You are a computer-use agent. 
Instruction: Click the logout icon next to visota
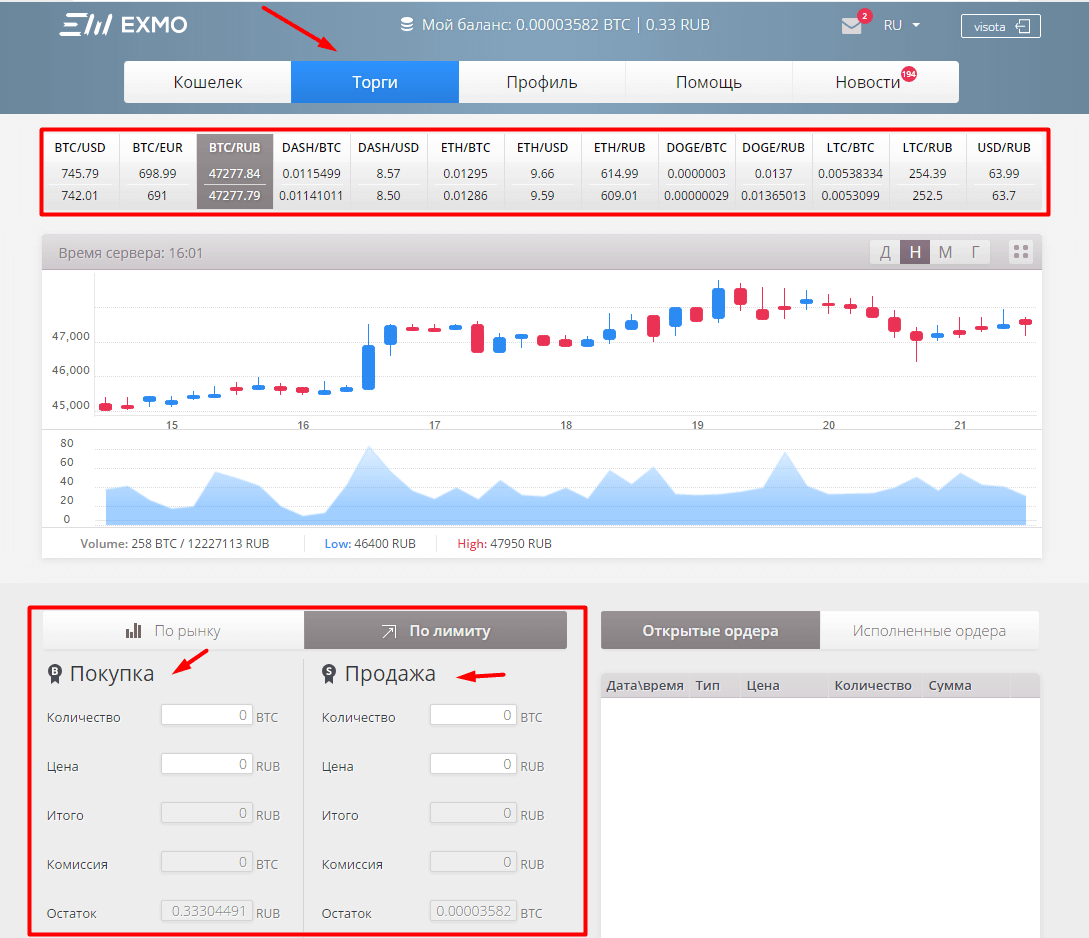1023,26
